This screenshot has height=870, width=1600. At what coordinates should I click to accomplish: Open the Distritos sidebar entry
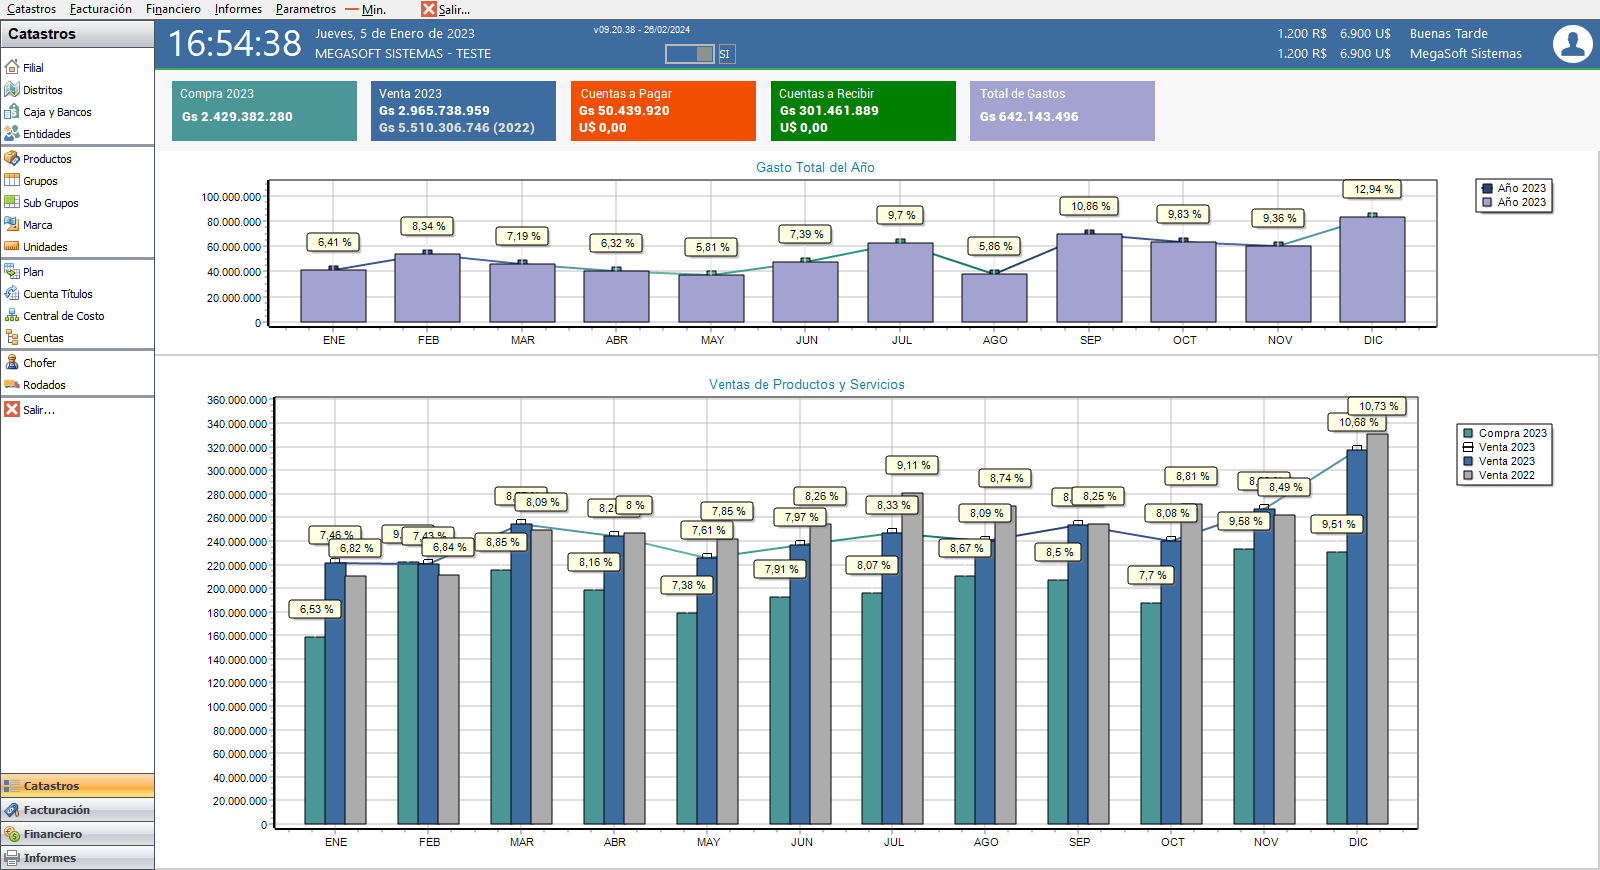[34, 90]
